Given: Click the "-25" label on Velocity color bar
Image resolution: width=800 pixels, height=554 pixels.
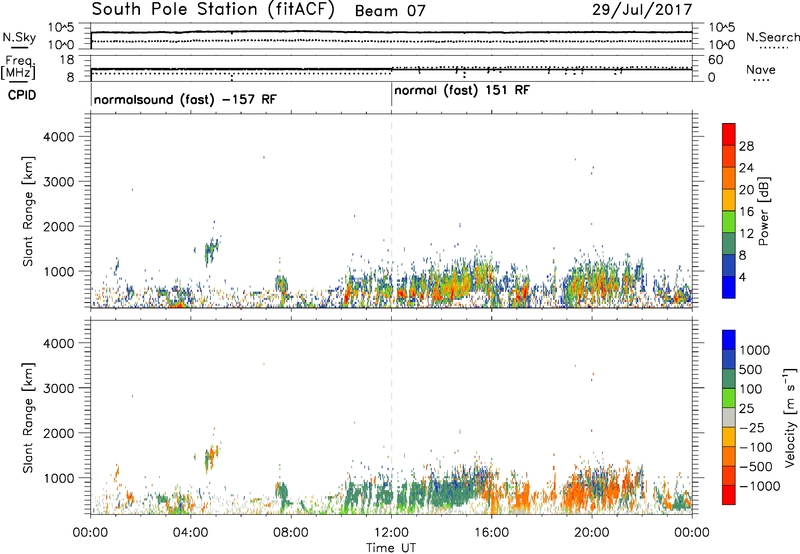Looking at the screenshot, I should click(752, 427).
